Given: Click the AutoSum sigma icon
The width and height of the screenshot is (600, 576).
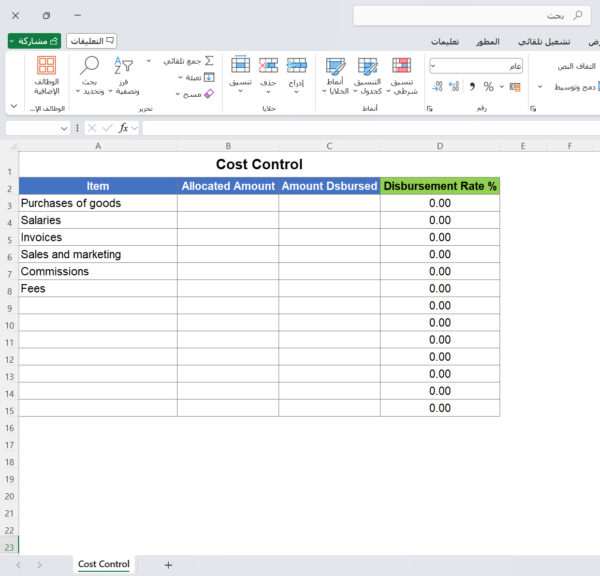Looking at the screenshot, I should click(208, 61).
